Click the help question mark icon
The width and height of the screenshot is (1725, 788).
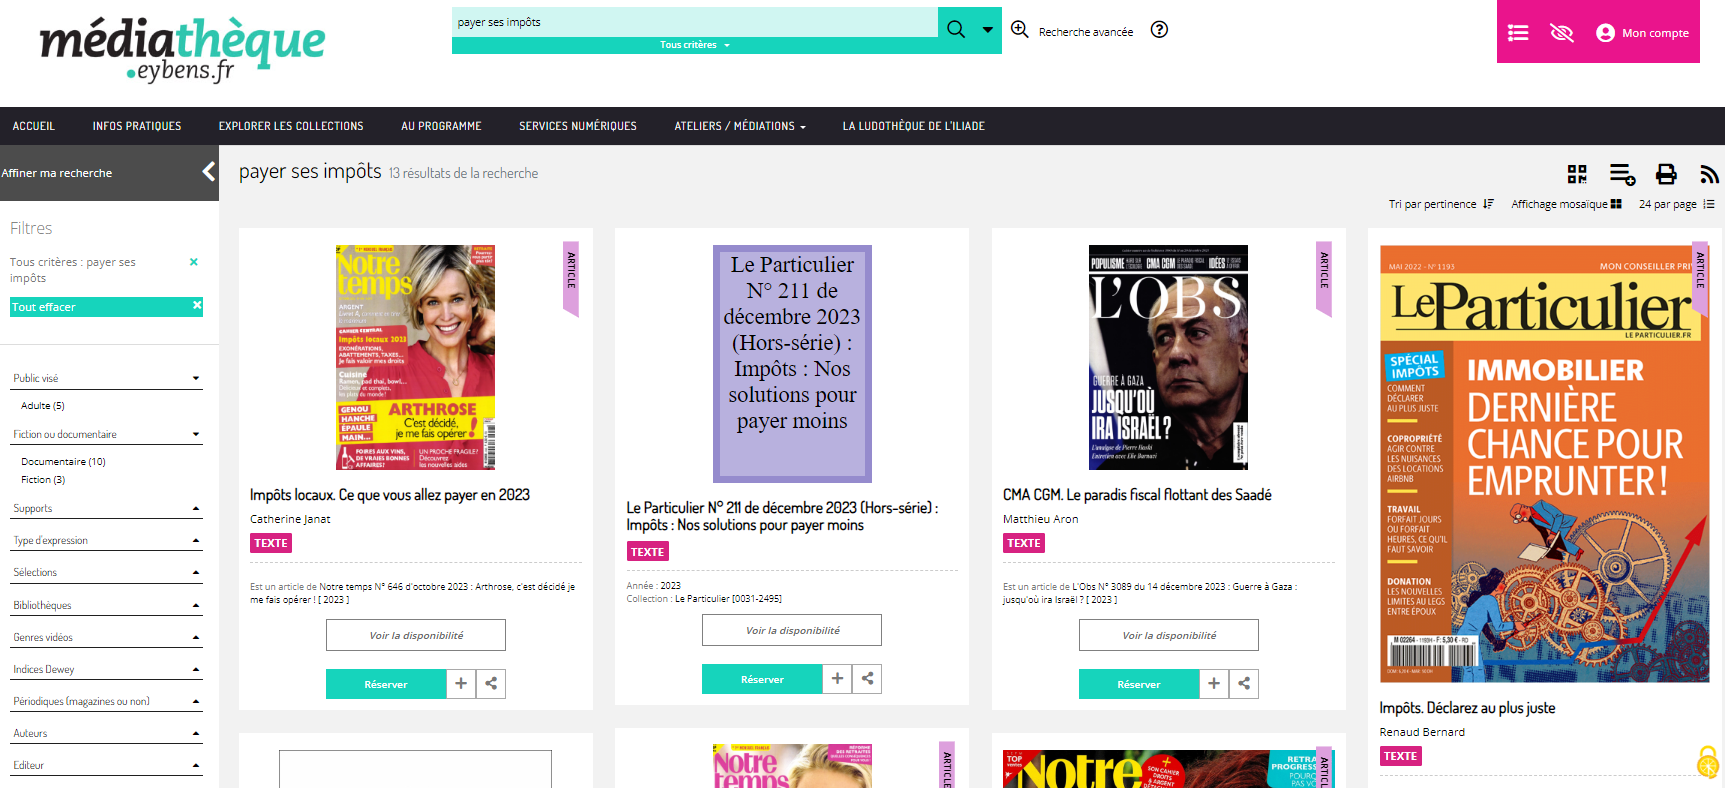(x=1159, y=29)
